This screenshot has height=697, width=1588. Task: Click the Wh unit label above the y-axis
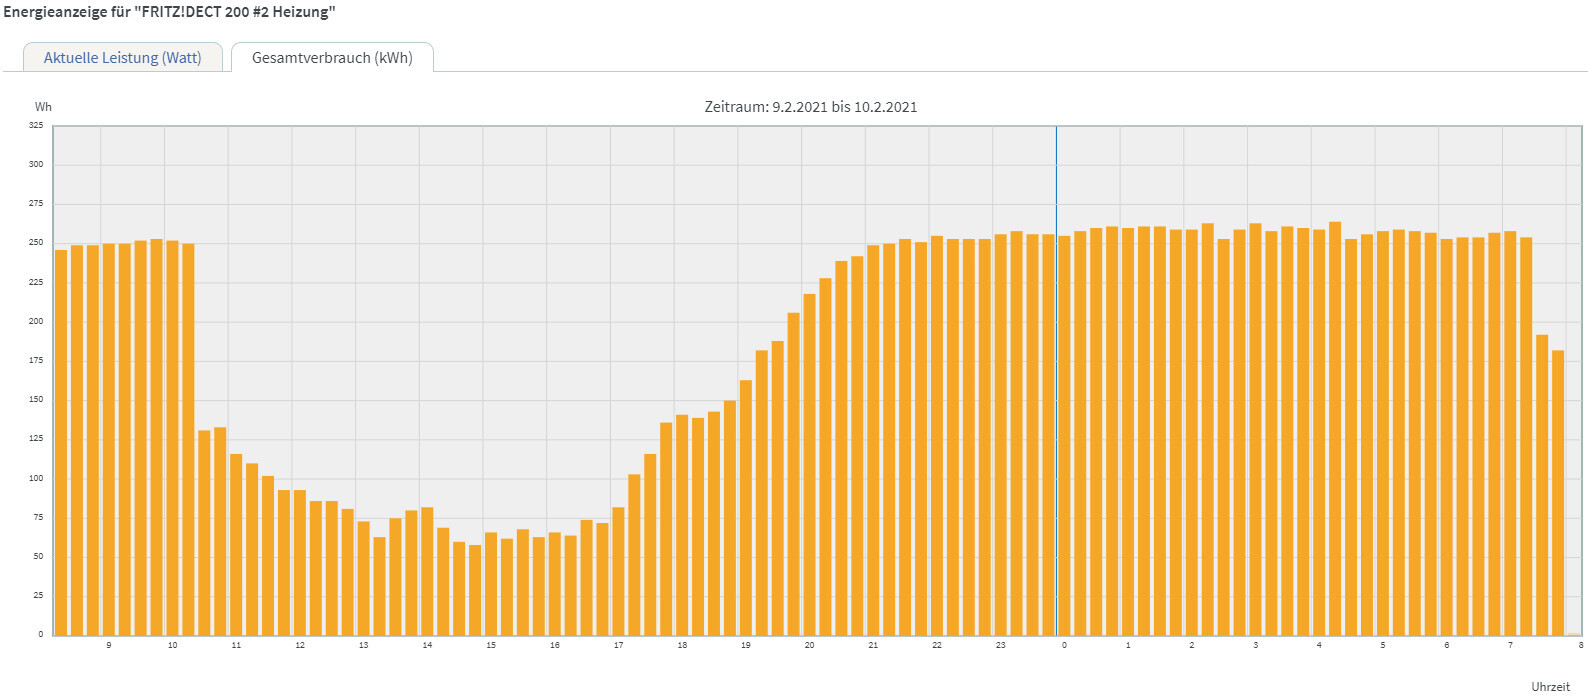(x=43, y=107)
